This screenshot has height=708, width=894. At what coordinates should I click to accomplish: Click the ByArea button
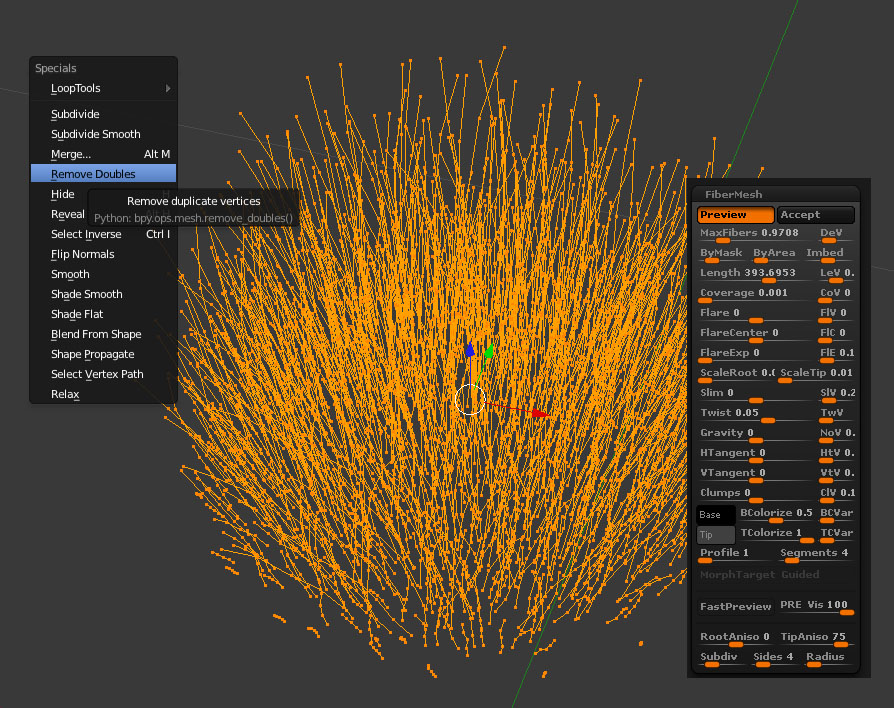click(x=774, y=254)
